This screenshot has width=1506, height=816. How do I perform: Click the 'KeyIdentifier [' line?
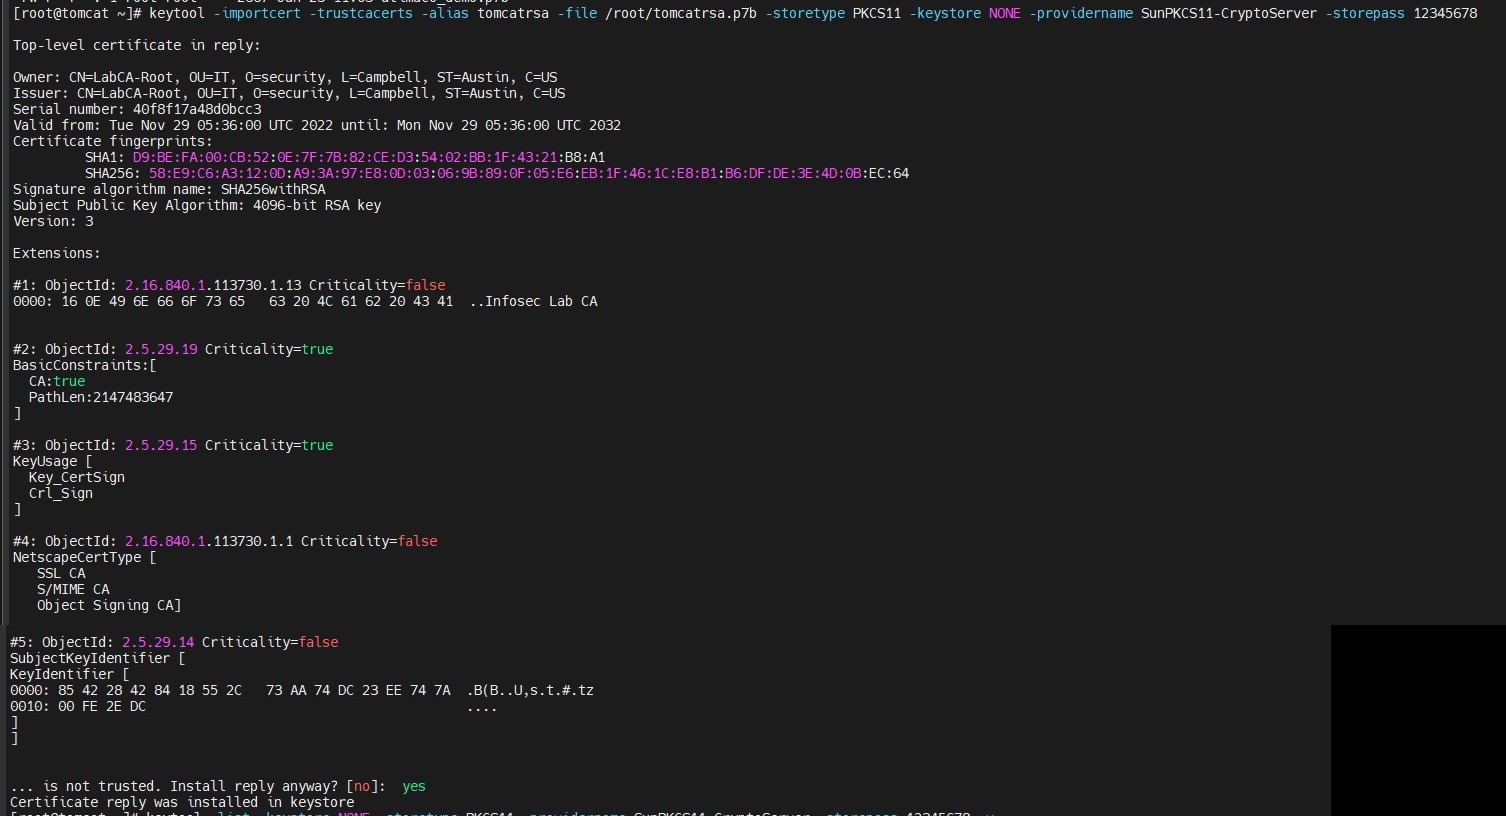pos(70,674)
